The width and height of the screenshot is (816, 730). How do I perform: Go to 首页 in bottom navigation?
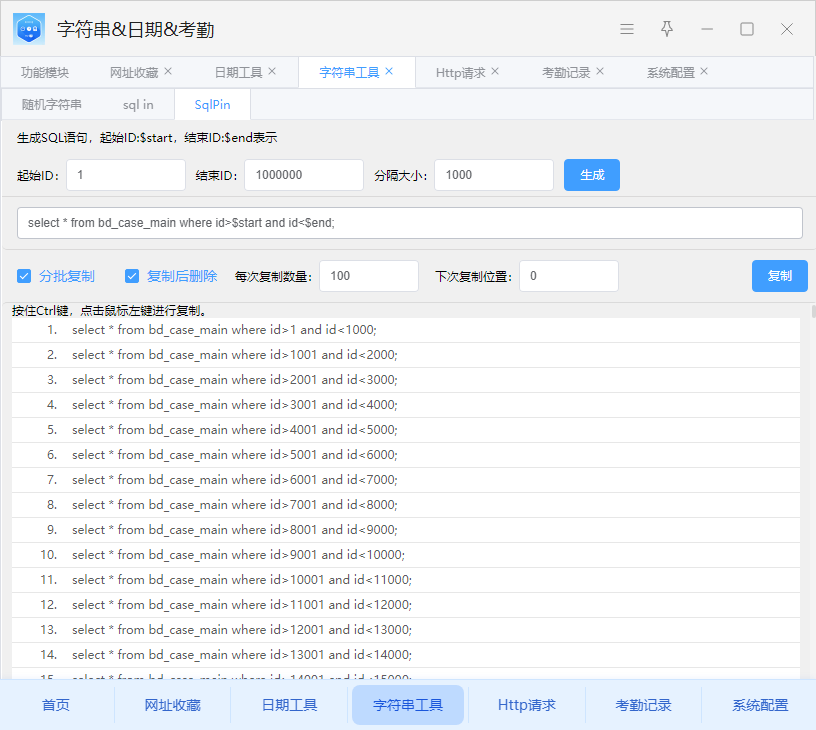click(56, 705)
